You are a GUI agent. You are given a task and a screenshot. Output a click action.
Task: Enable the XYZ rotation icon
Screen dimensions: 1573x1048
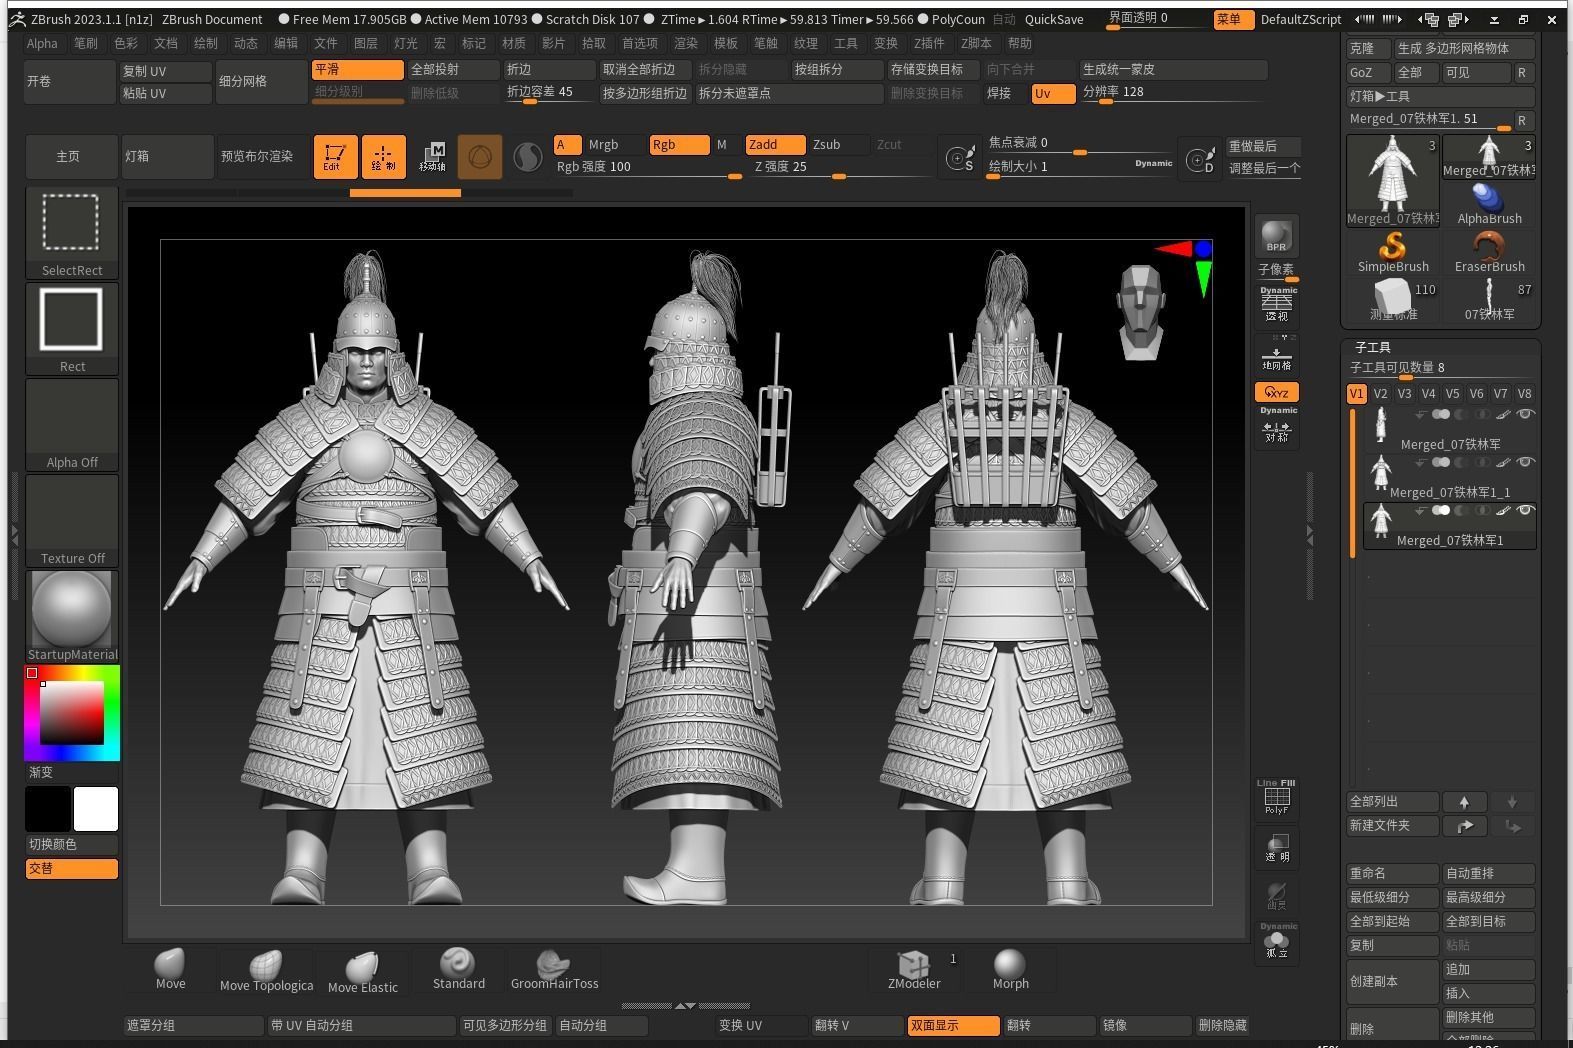1277,392
